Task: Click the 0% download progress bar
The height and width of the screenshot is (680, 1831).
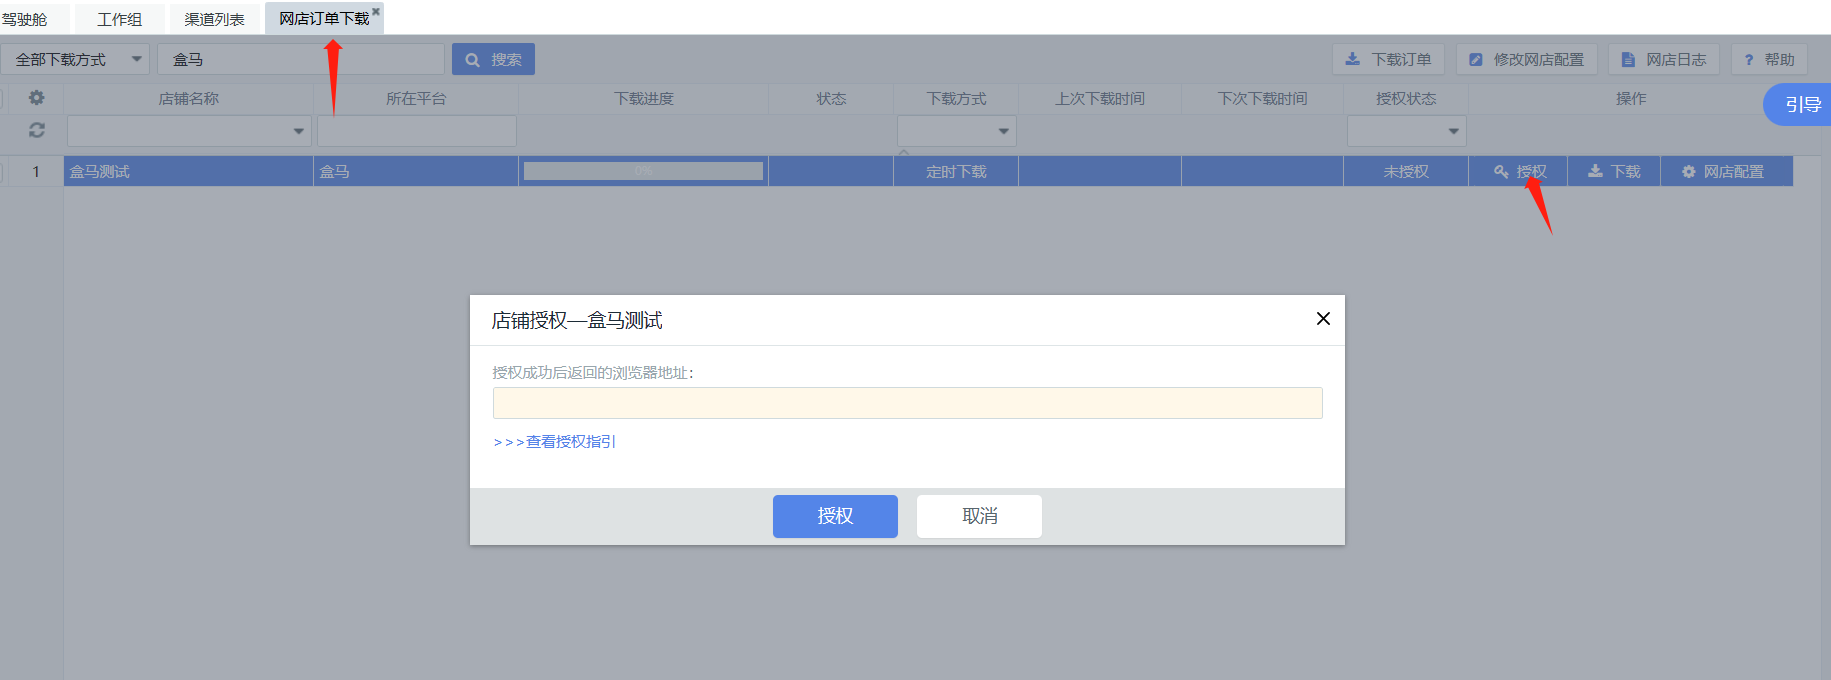Action: [643, 172]
